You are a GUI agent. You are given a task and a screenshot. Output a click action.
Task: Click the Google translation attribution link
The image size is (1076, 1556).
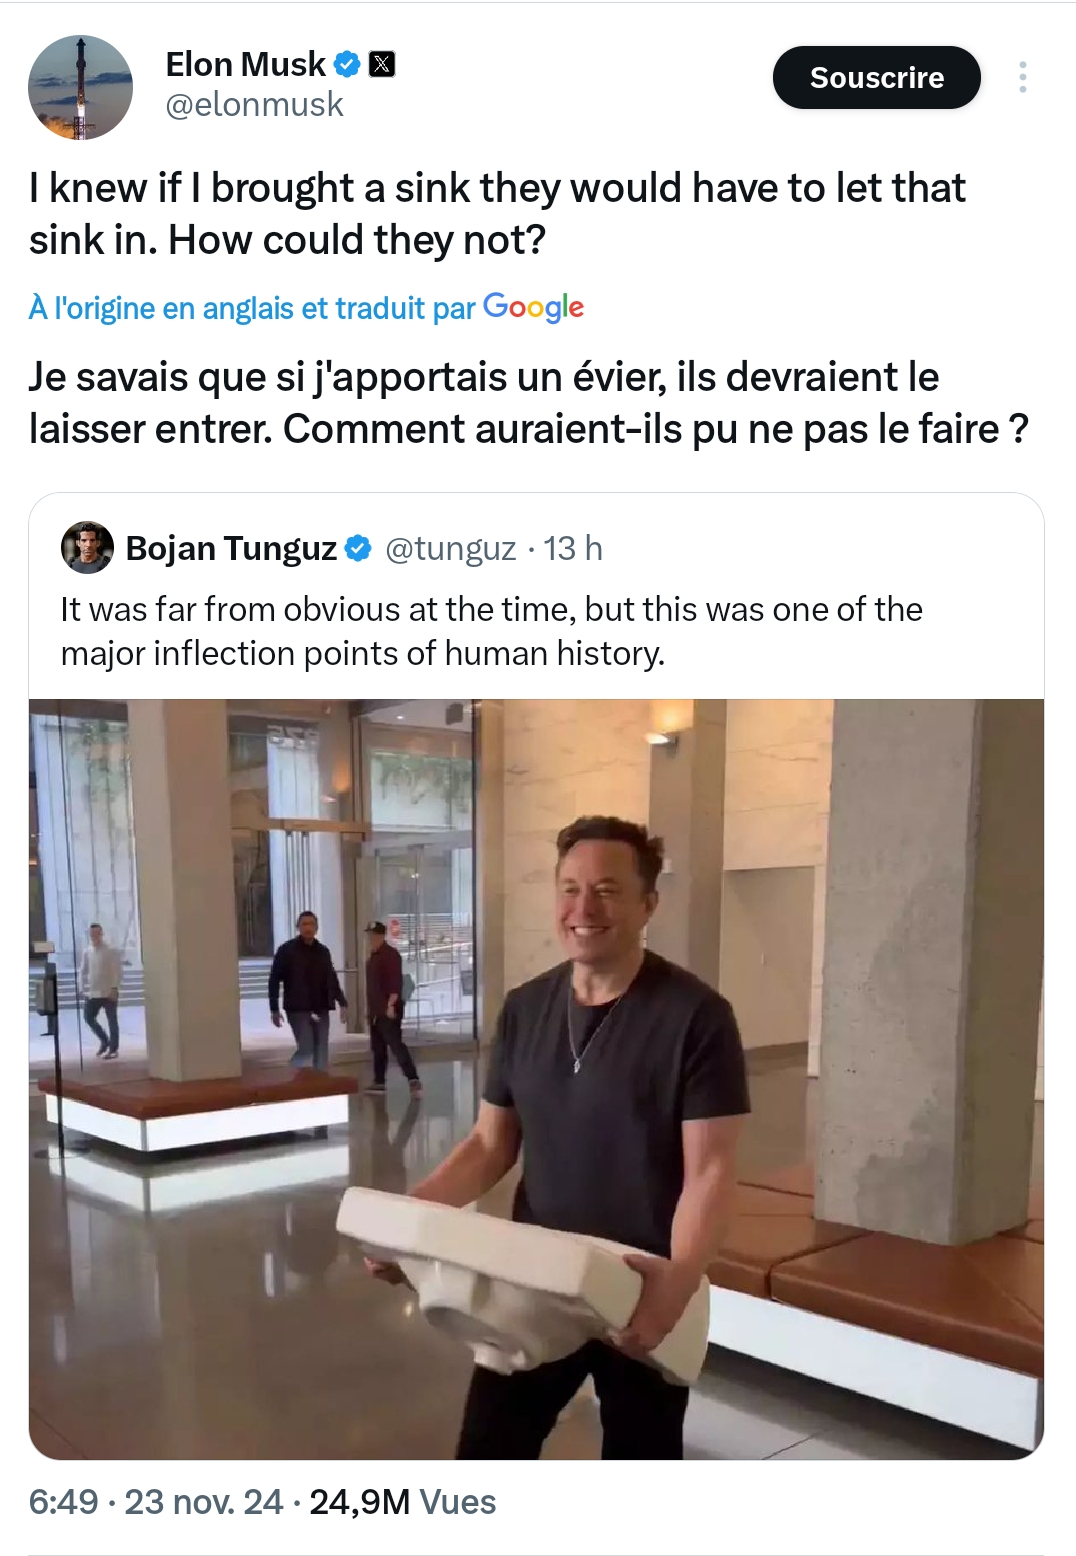[x=306, y=308]
